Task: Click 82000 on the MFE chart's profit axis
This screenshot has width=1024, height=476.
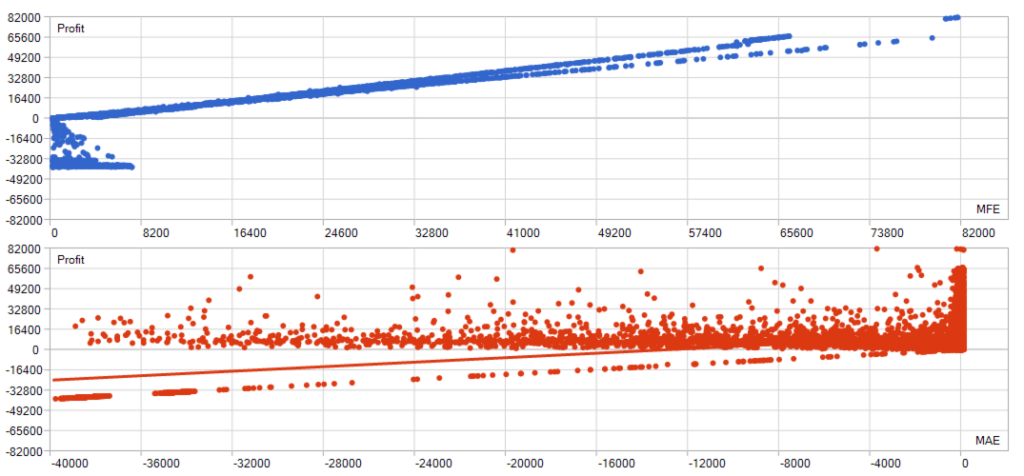Action: 25,17
